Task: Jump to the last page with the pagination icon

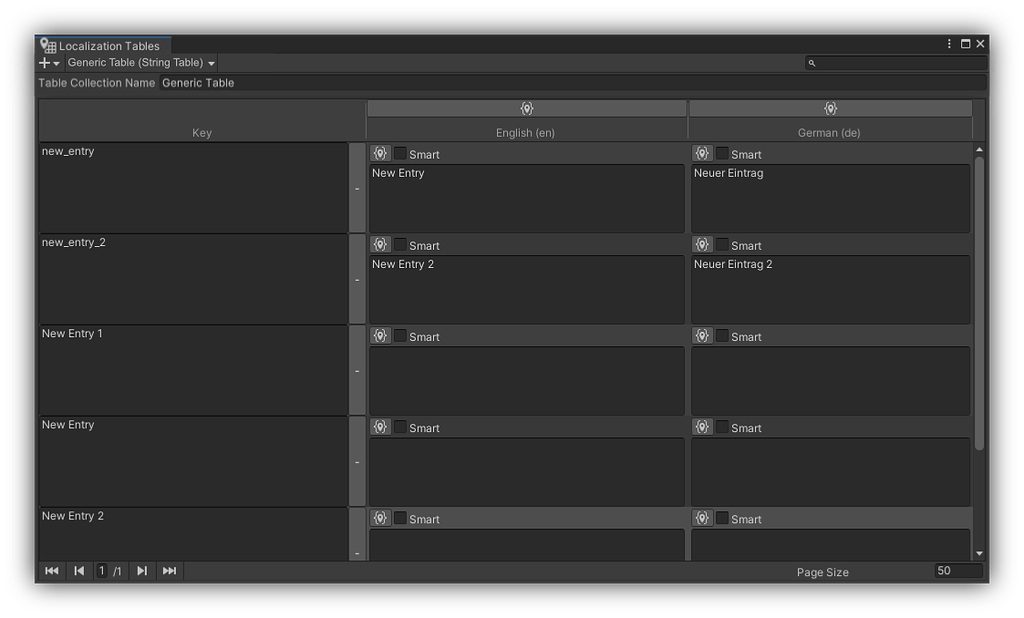Action: [x=169, y=570]
